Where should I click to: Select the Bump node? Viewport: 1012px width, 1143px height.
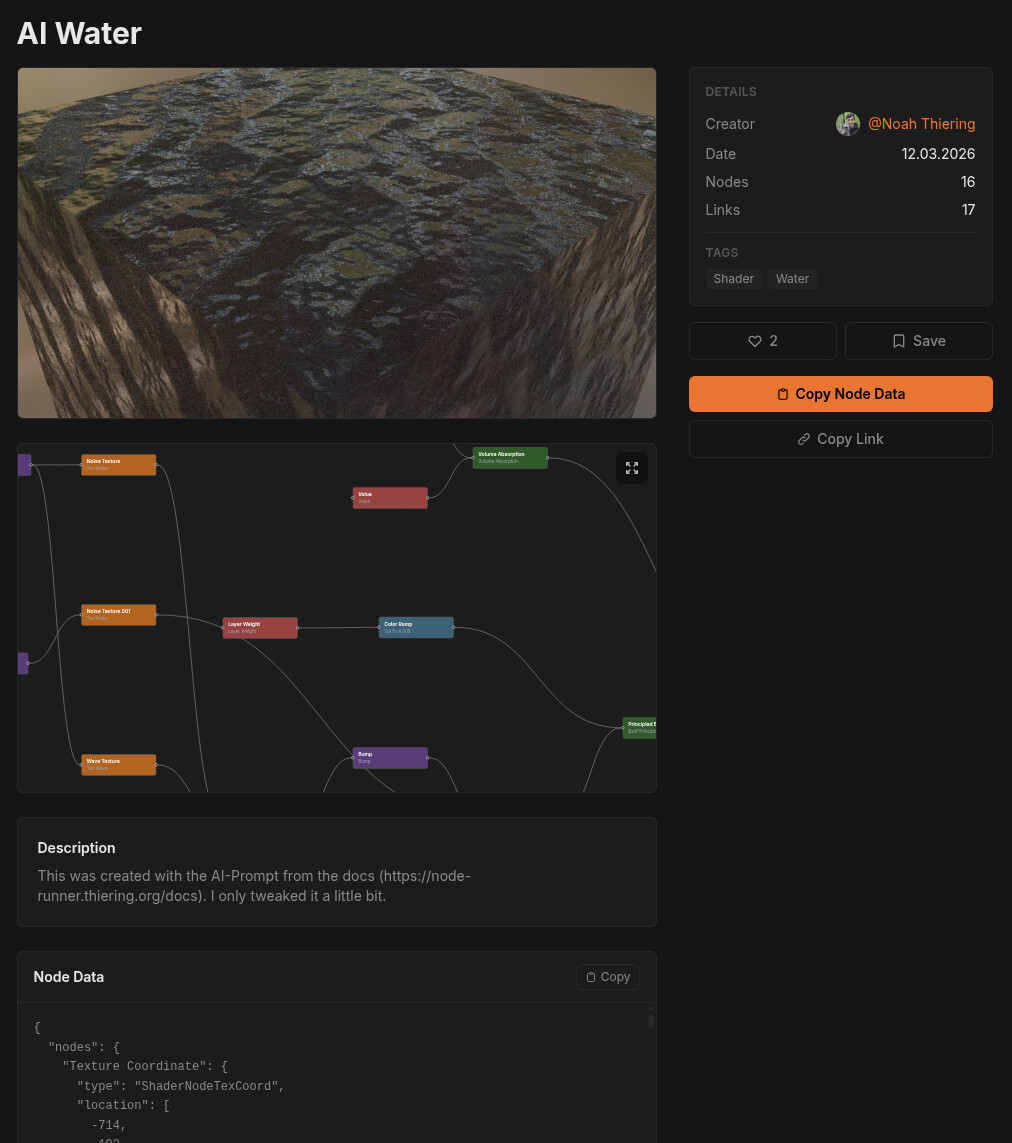(390, 758)
